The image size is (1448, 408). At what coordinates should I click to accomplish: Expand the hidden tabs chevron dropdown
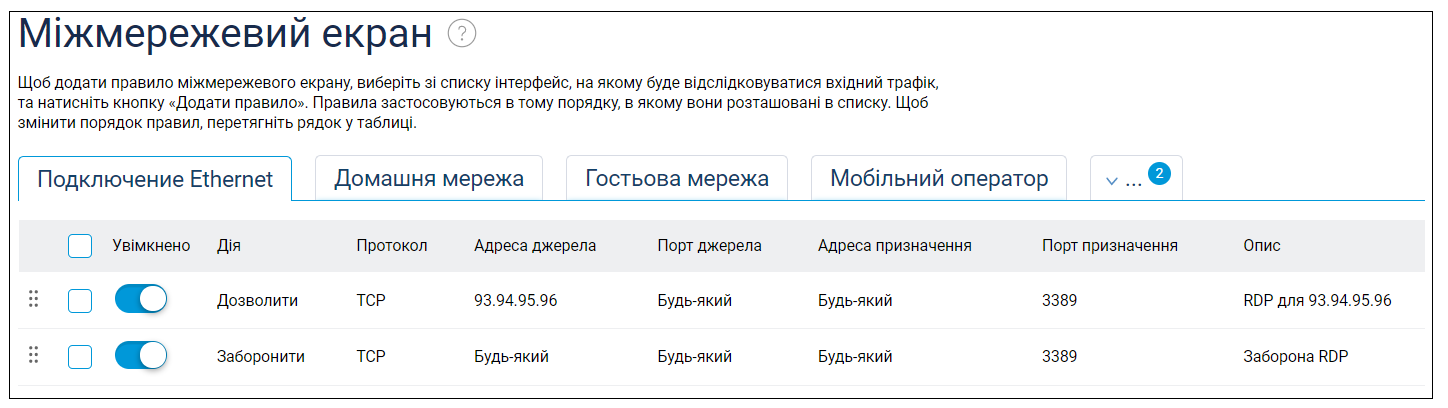[x=1111, y=181]
